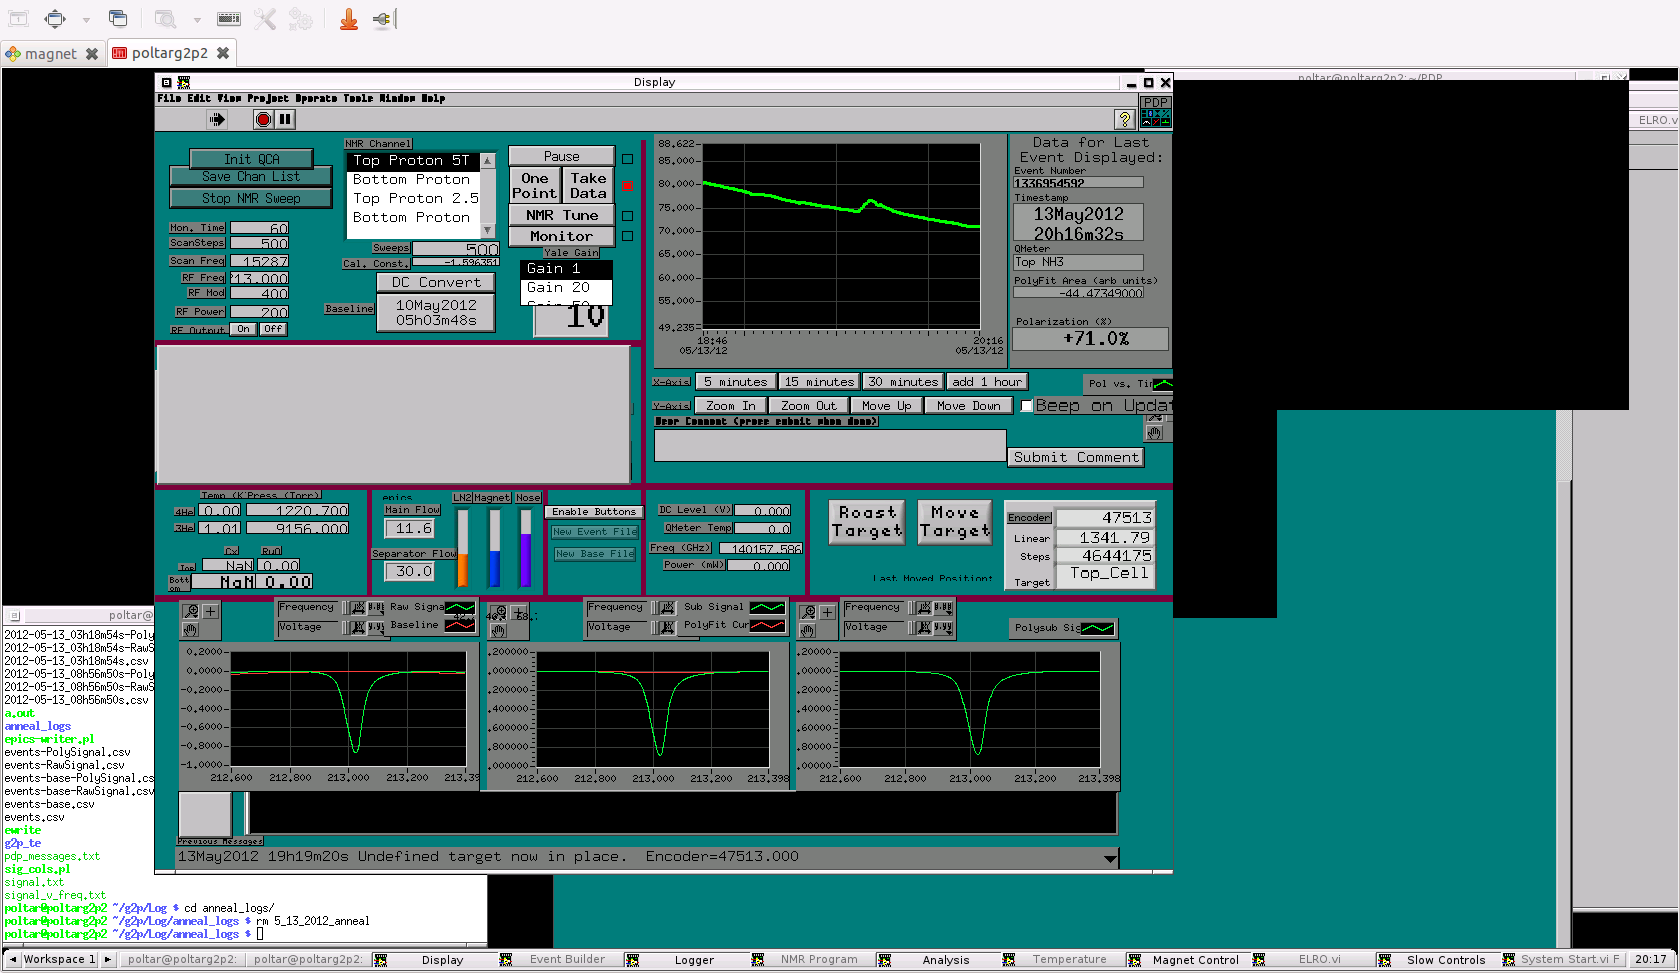Enable the Beep on Update checkbox
The image size is (1680, 973).
click(1027, 406)
